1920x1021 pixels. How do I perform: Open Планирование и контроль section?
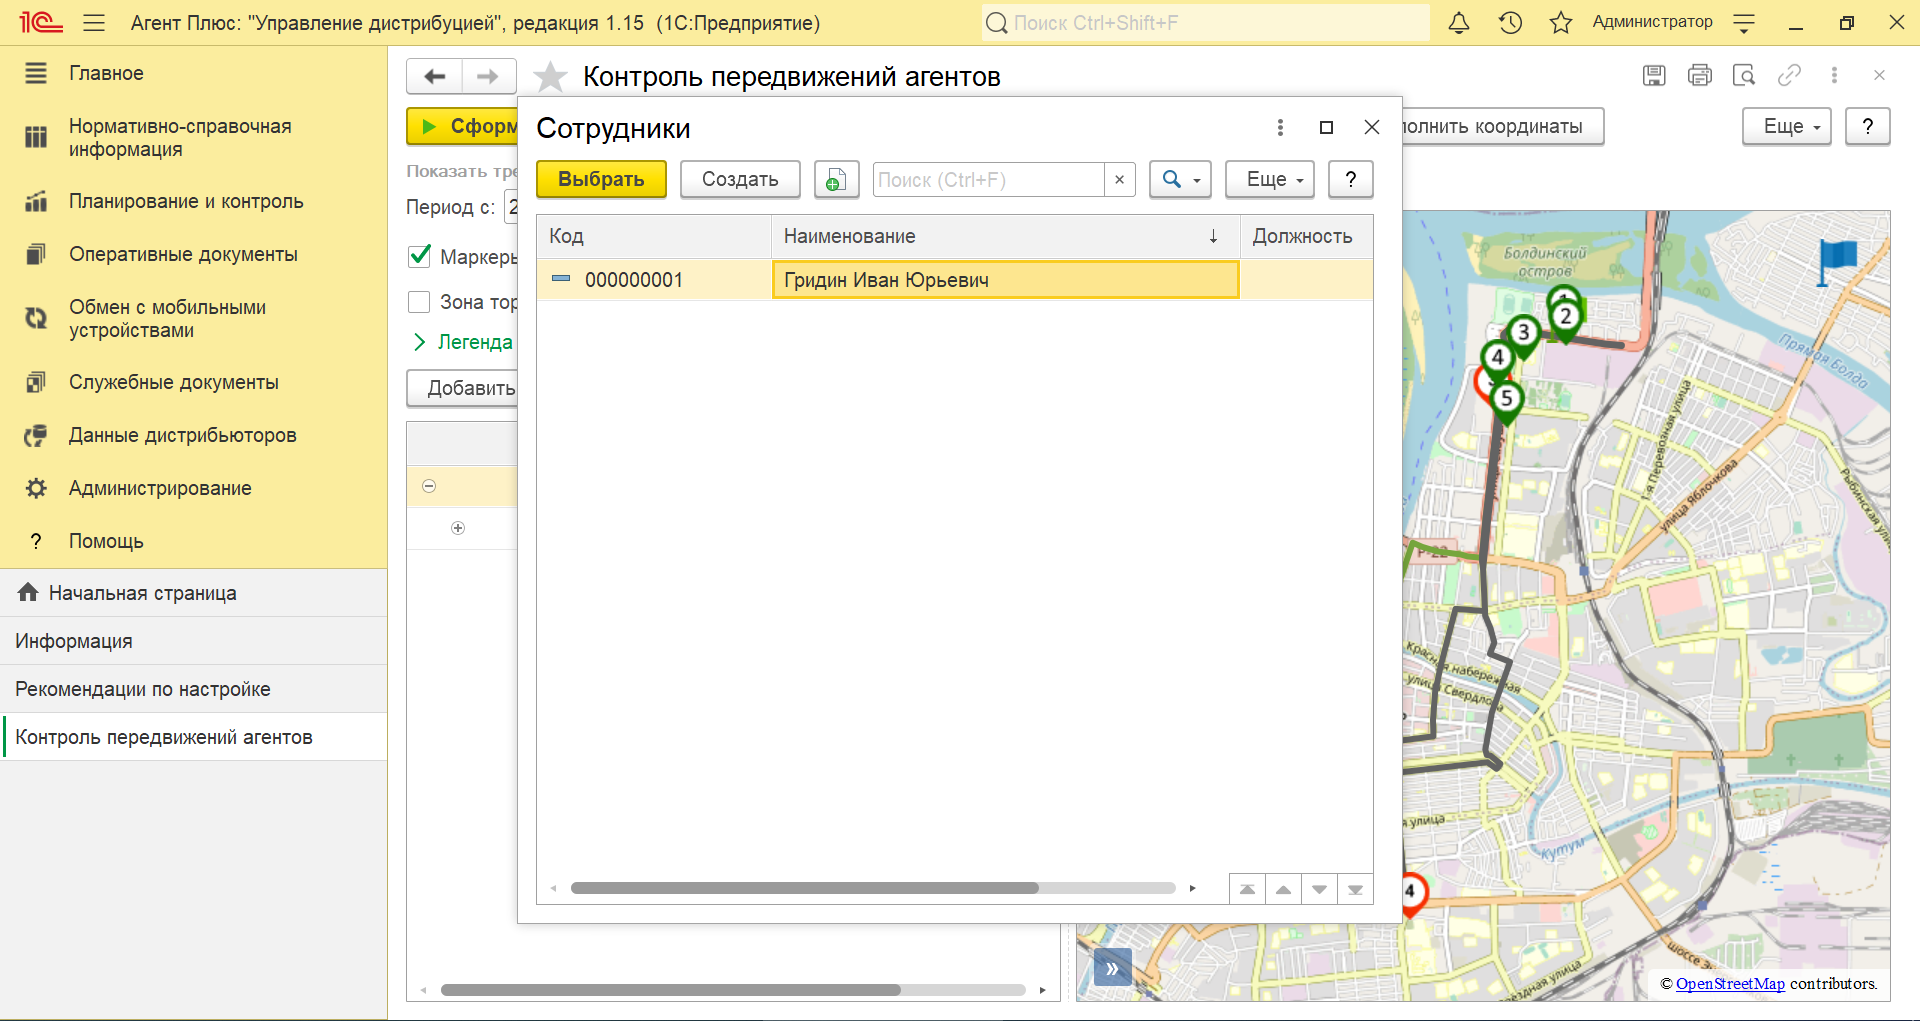coord(186,201)
